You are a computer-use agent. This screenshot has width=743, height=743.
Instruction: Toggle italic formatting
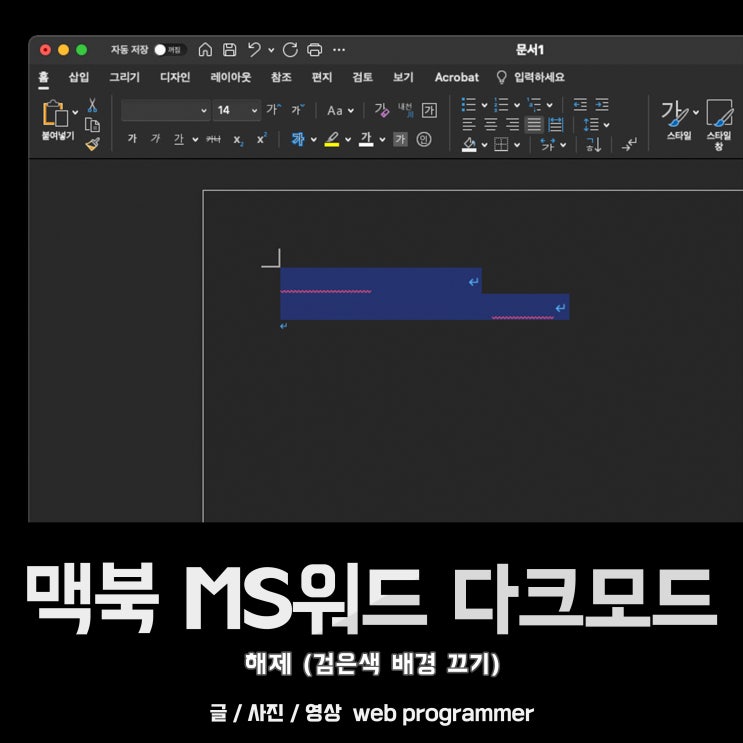click(155, 138)
